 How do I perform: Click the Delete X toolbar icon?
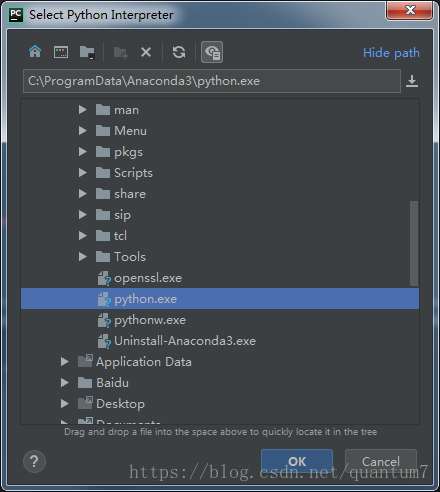(146, 52)
